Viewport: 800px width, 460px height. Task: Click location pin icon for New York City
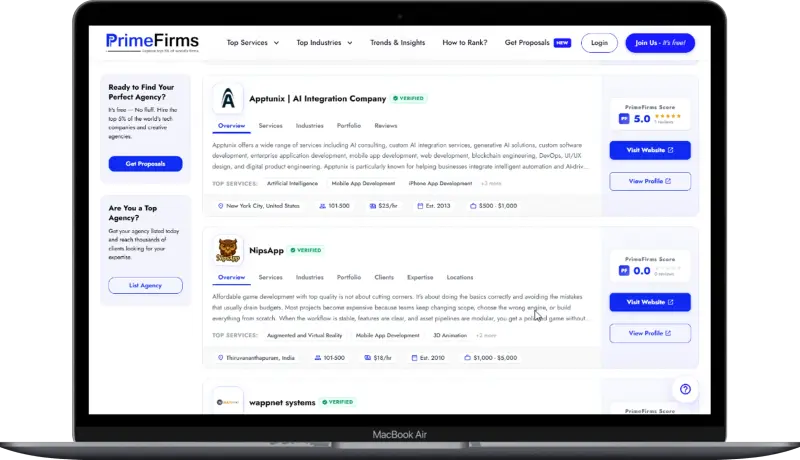click(x=220, y=206)
